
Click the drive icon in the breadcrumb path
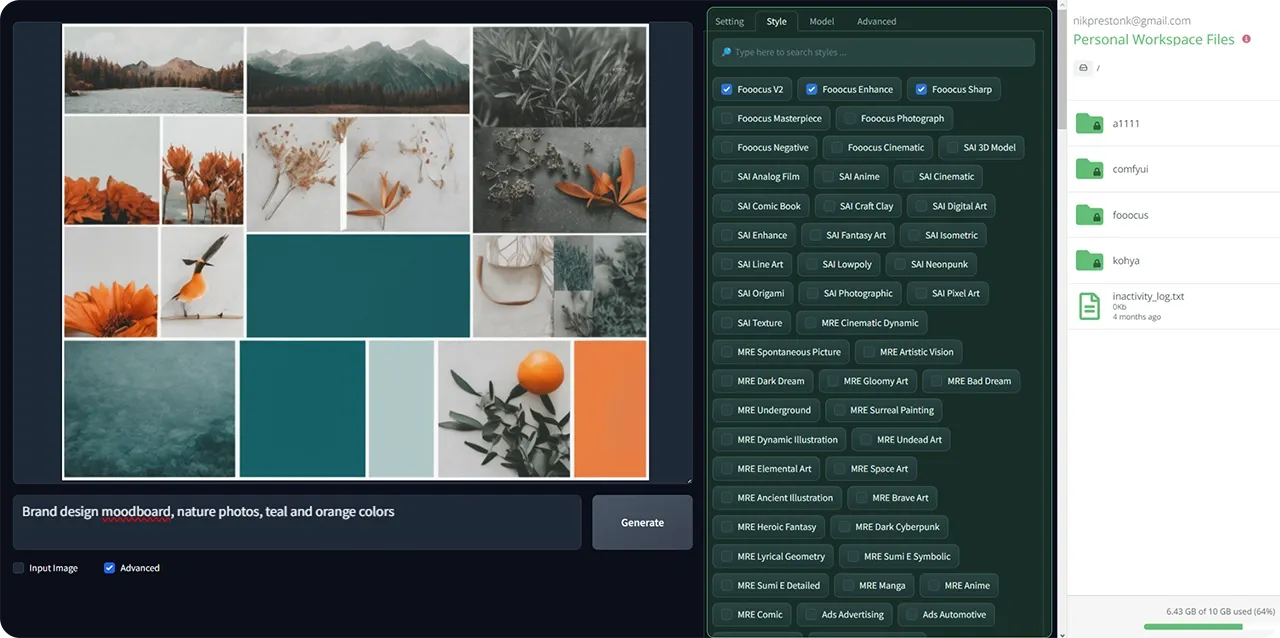1083,67
